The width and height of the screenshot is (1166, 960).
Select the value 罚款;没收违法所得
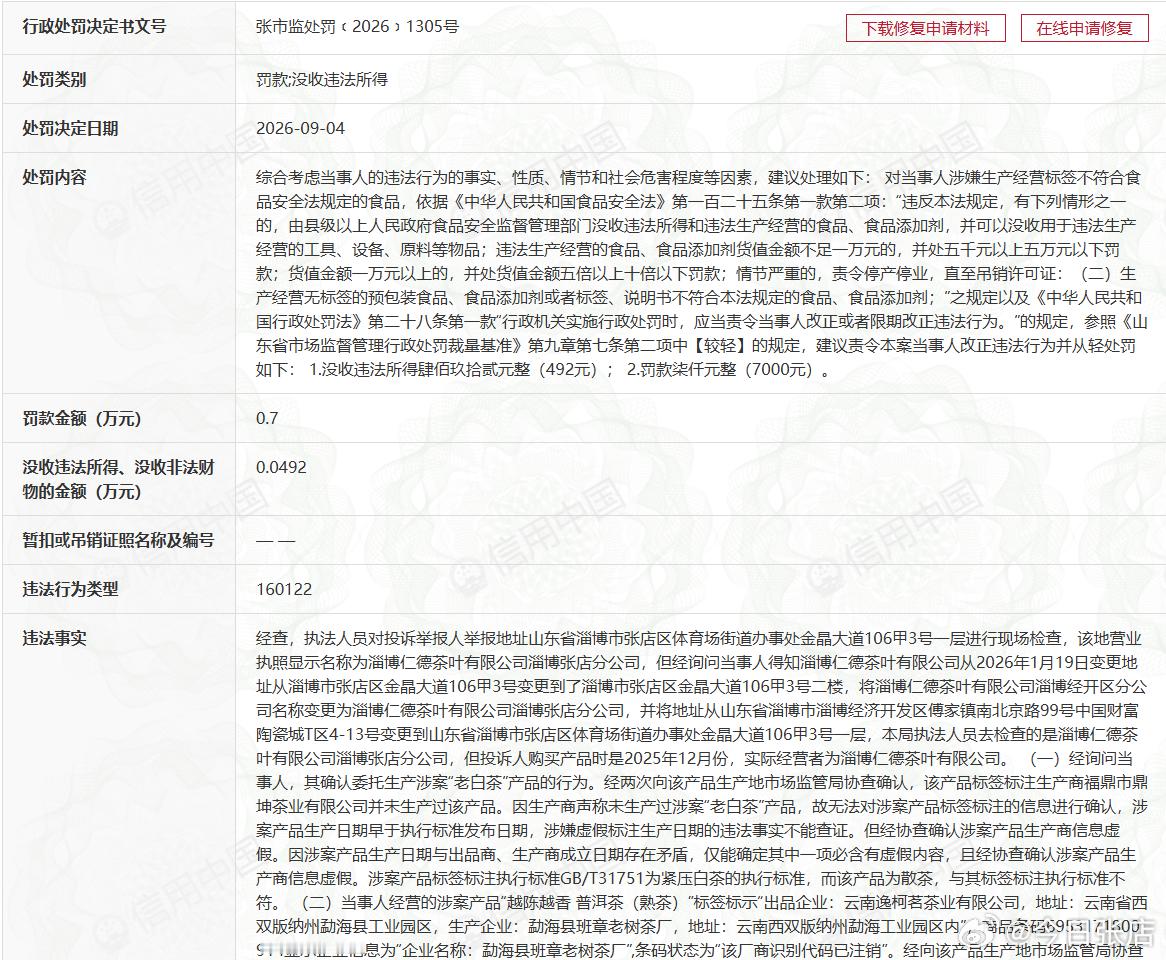click(321, 80)
